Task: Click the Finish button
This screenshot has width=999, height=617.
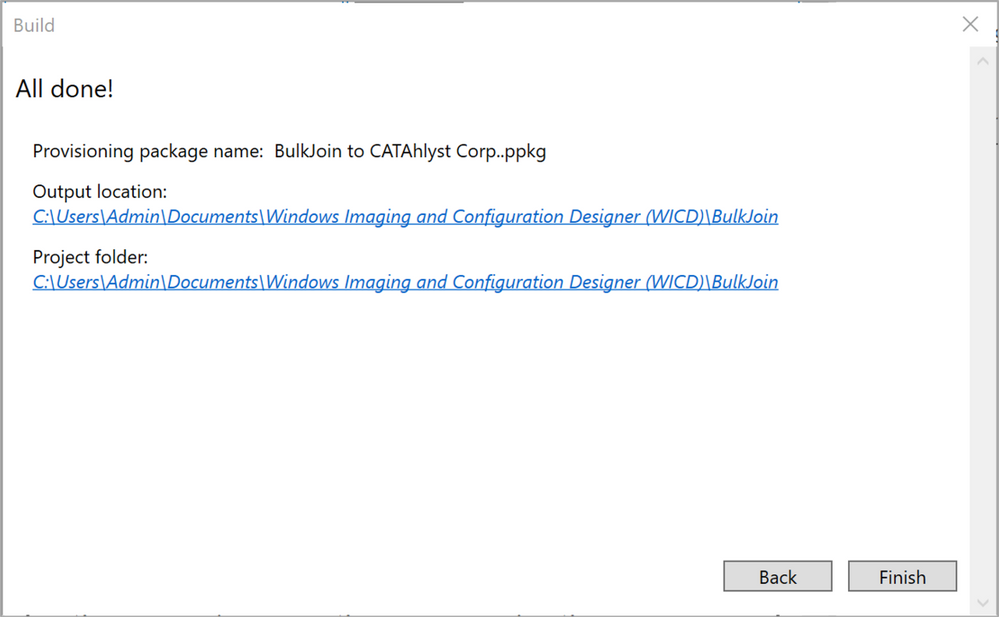Action: (x=902, y=576)
